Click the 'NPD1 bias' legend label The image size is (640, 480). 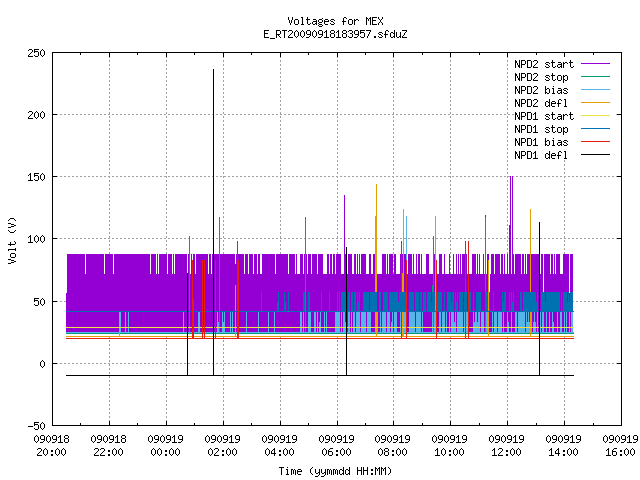541,142
